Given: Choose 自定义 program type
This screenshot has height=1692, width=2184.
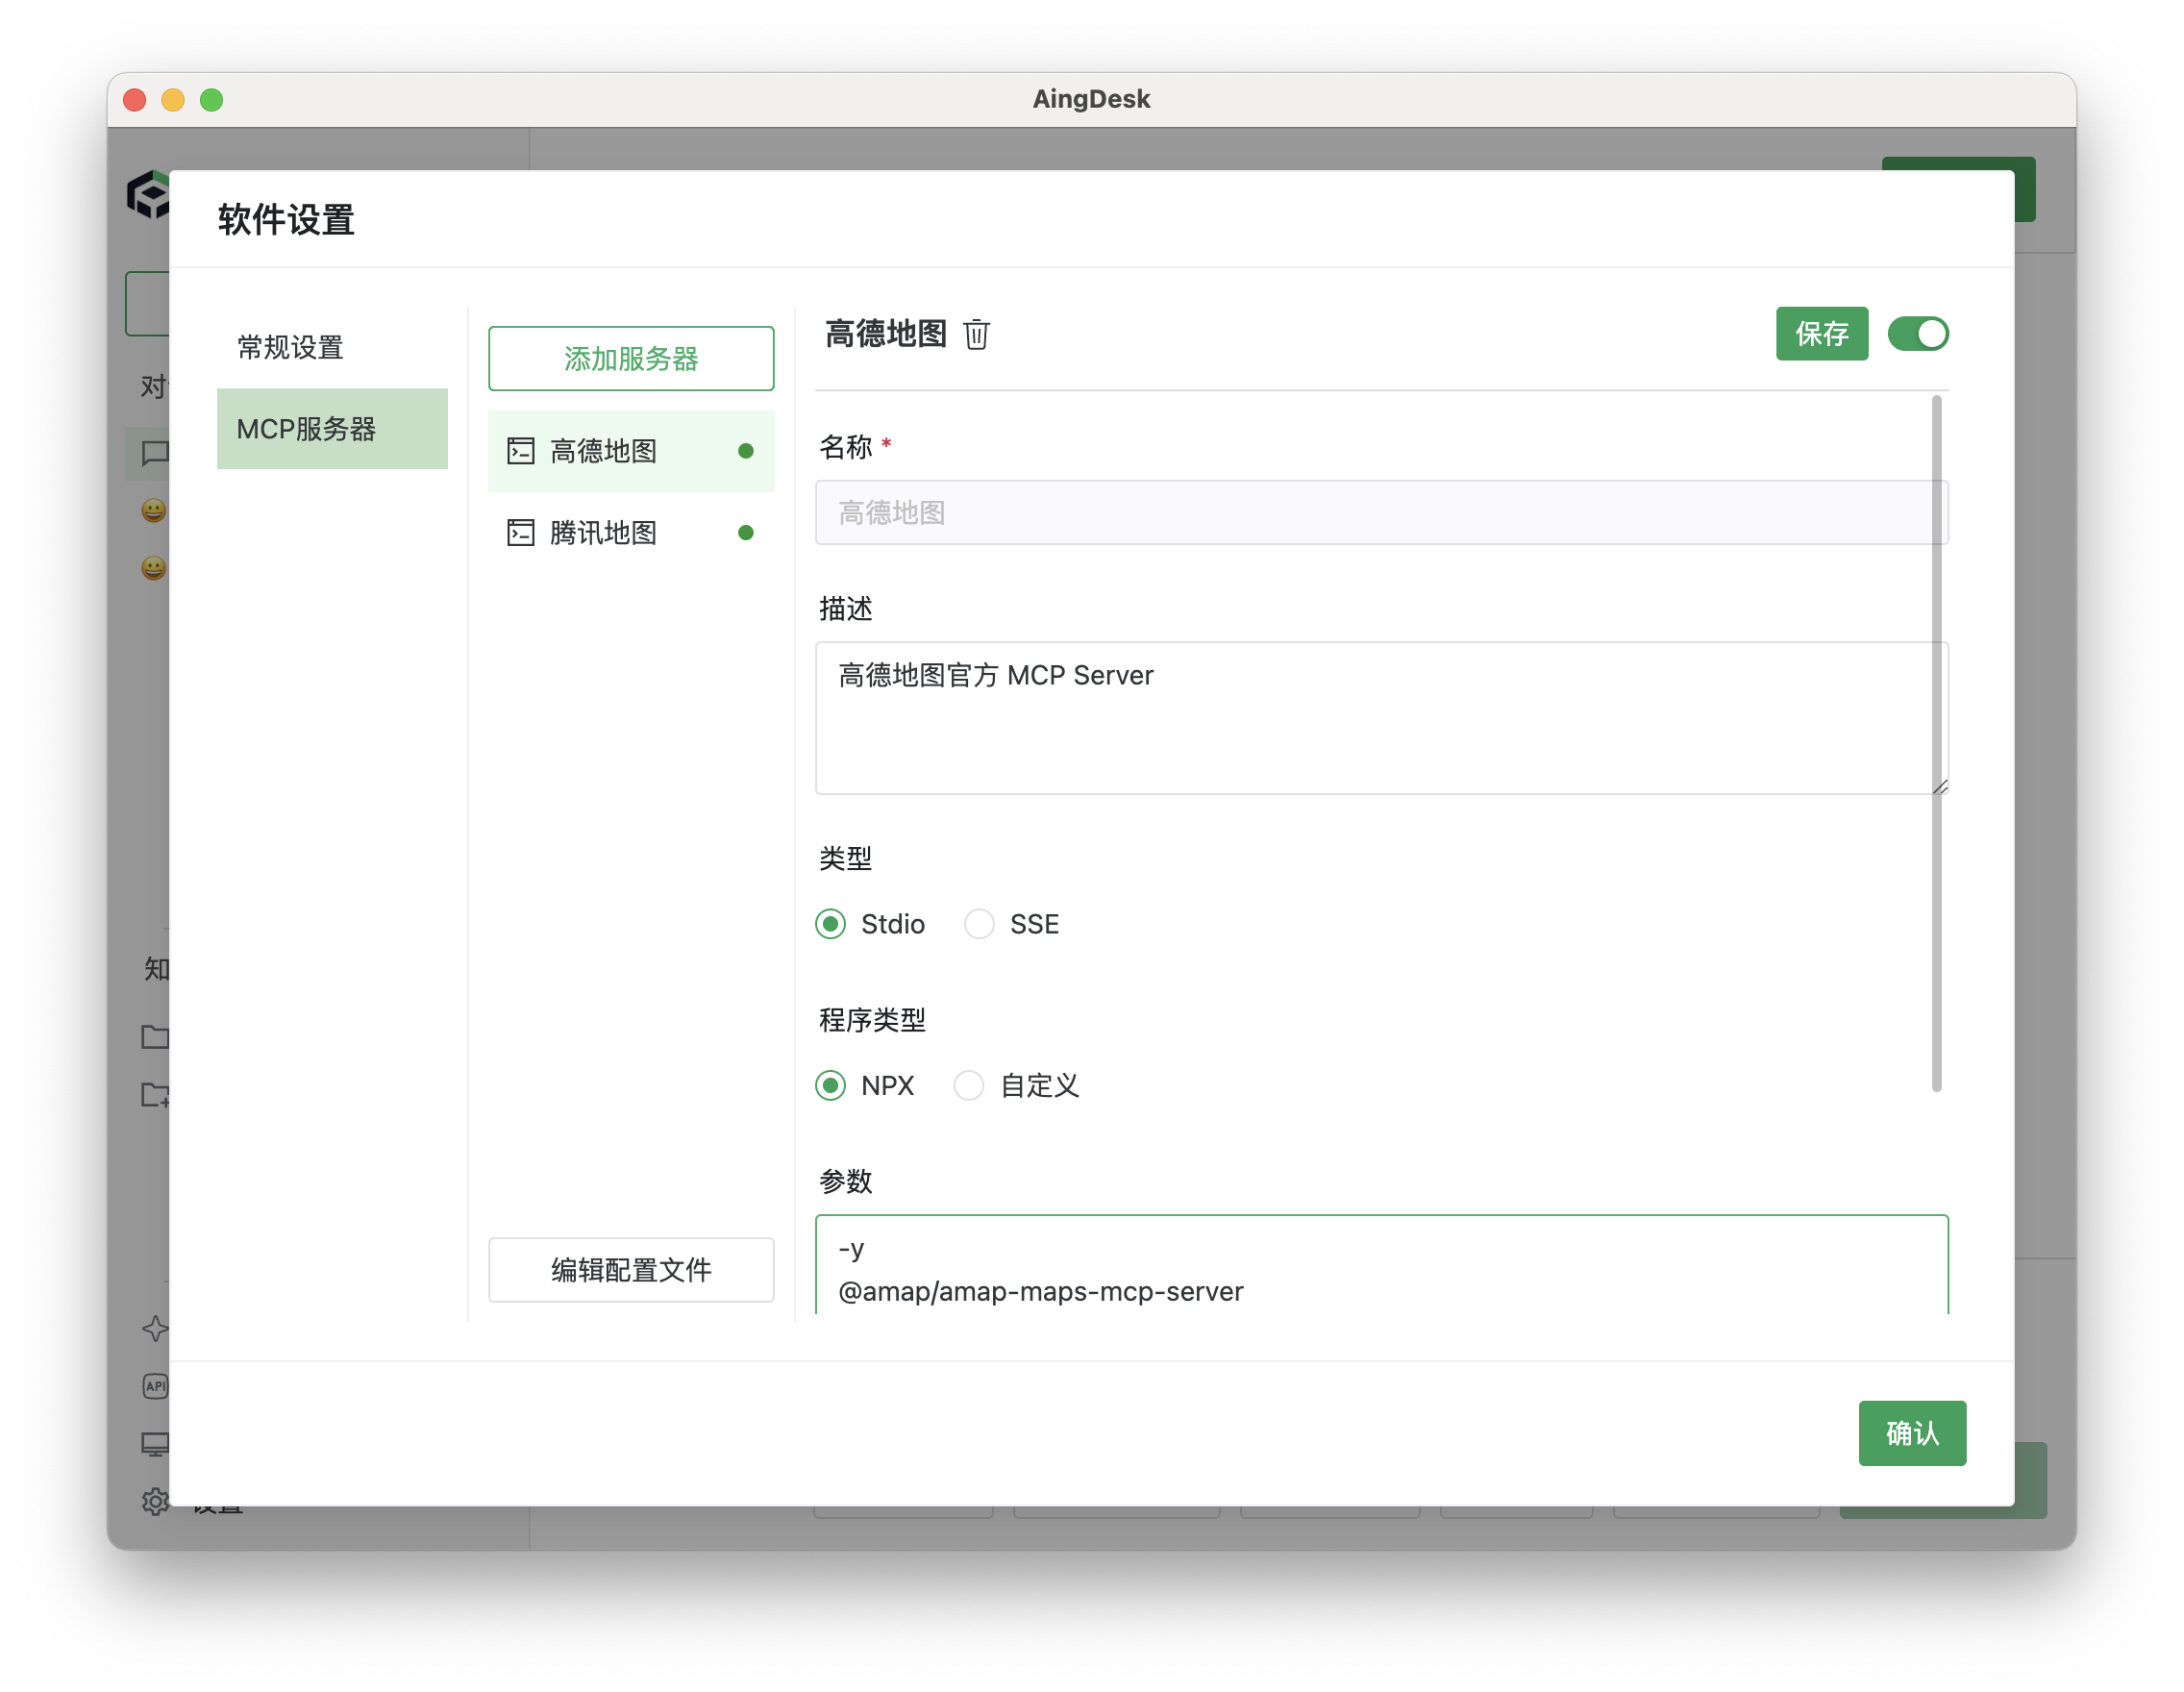Looking at the screenshot, I should (x=969, y=1085).
